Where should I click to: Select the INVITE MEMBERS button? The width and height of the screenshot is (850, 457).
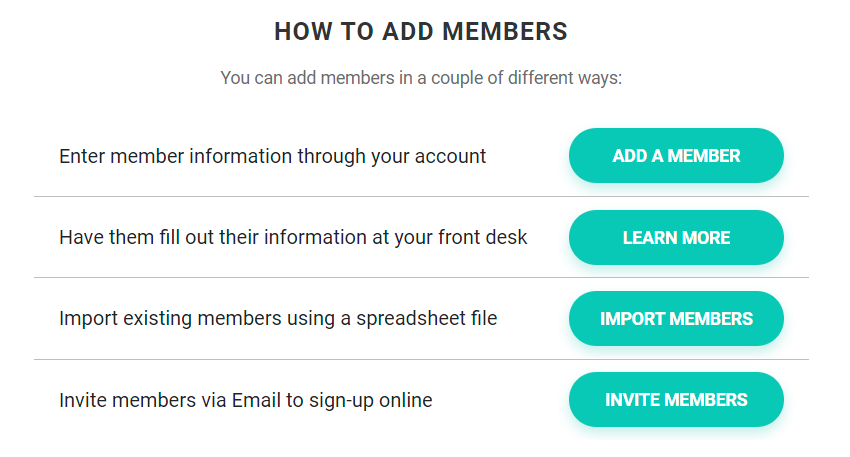[676, 400]
